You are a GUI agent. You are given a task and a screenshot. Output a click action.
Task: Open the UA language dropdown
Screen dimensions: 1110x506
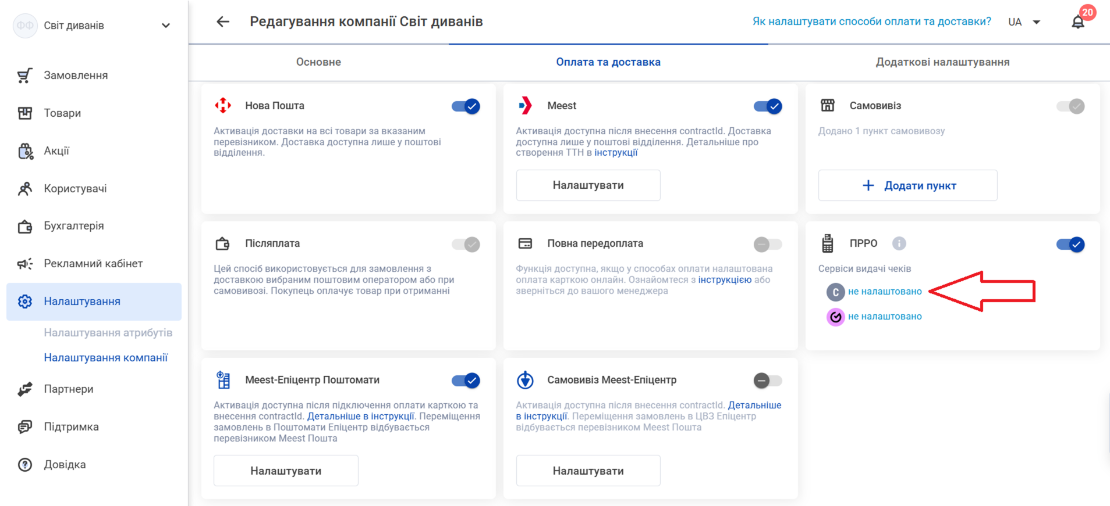[x=1024, y=22]
